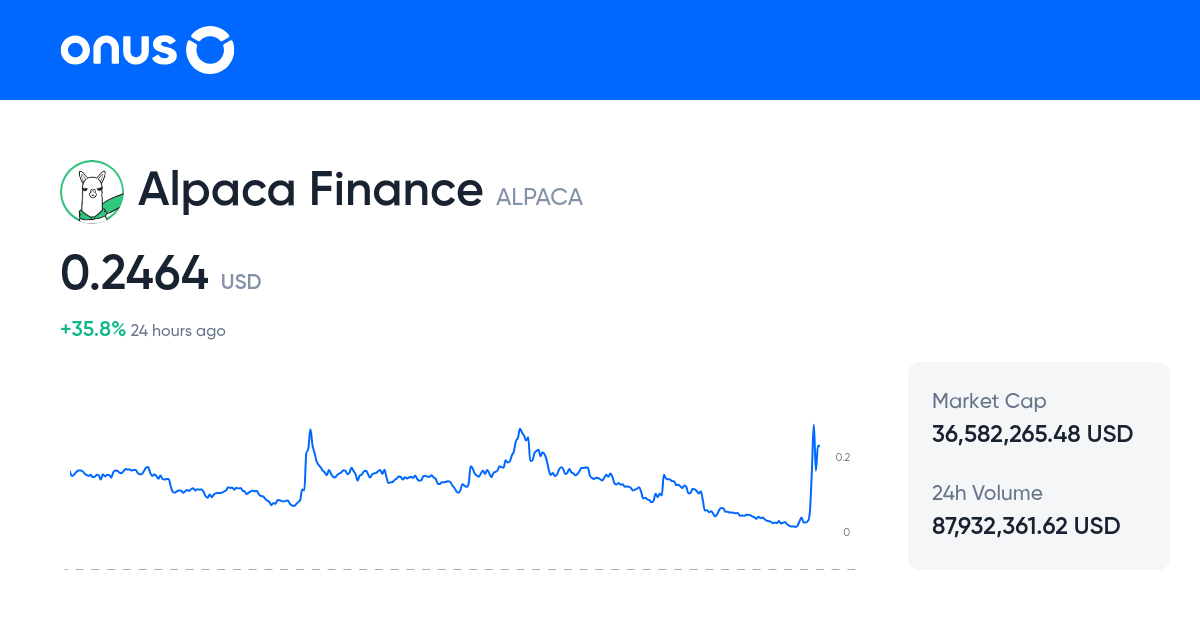1200x630 pixels.
Task: Click the 0.2464 price display
Action: (x=135, y=273)
